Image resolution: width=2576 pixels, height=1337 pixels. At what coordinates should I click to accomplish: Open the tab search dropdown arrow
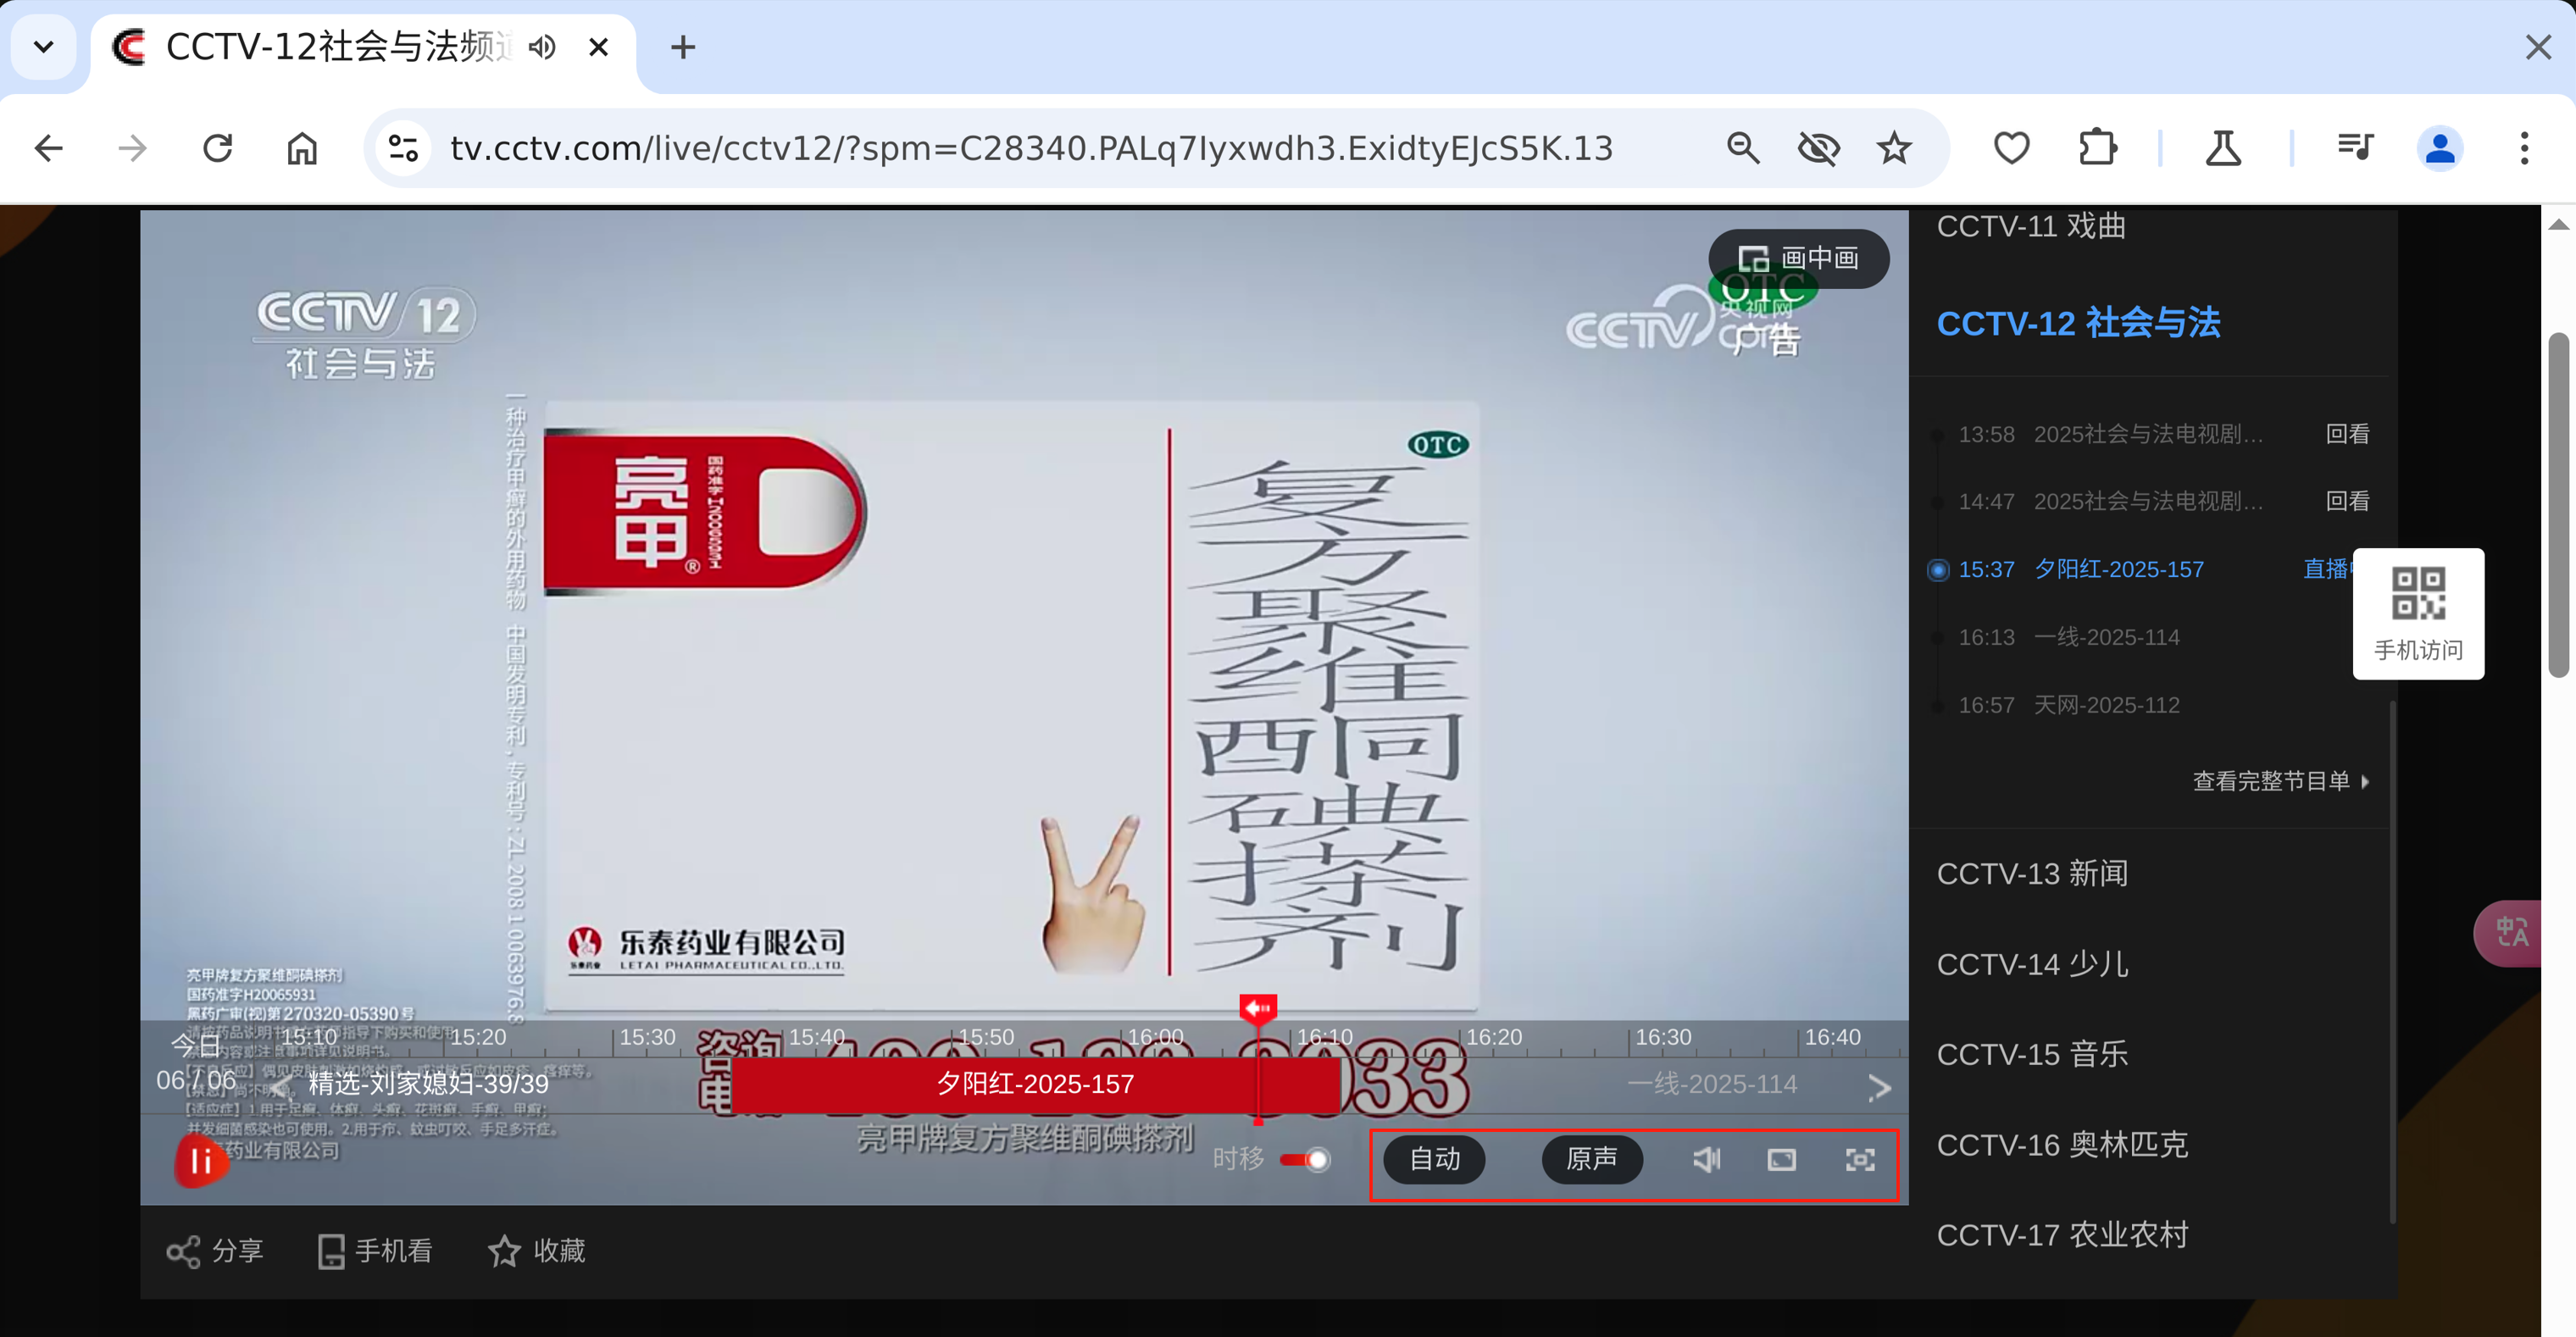point(44,47)
